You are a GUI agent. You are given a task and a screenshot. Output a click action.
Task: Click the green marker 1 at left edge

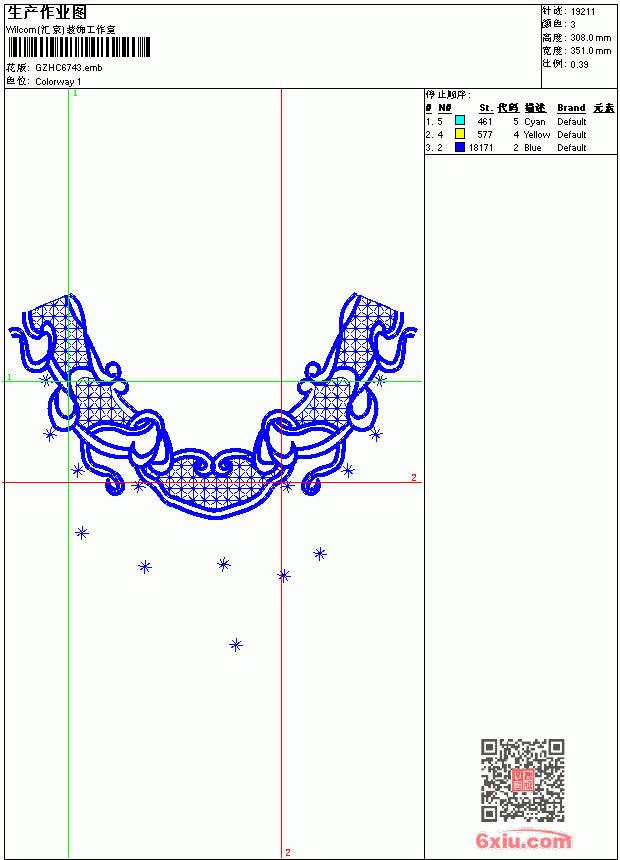point(9,377)
